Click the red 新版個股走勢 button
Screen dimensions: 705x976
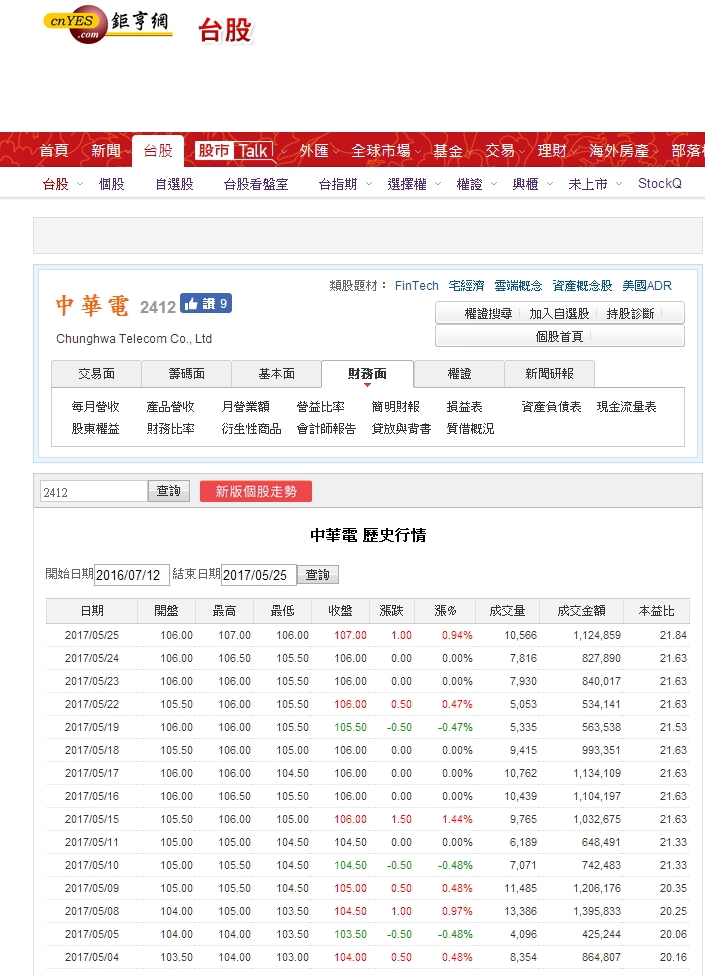tap(256, 491)
